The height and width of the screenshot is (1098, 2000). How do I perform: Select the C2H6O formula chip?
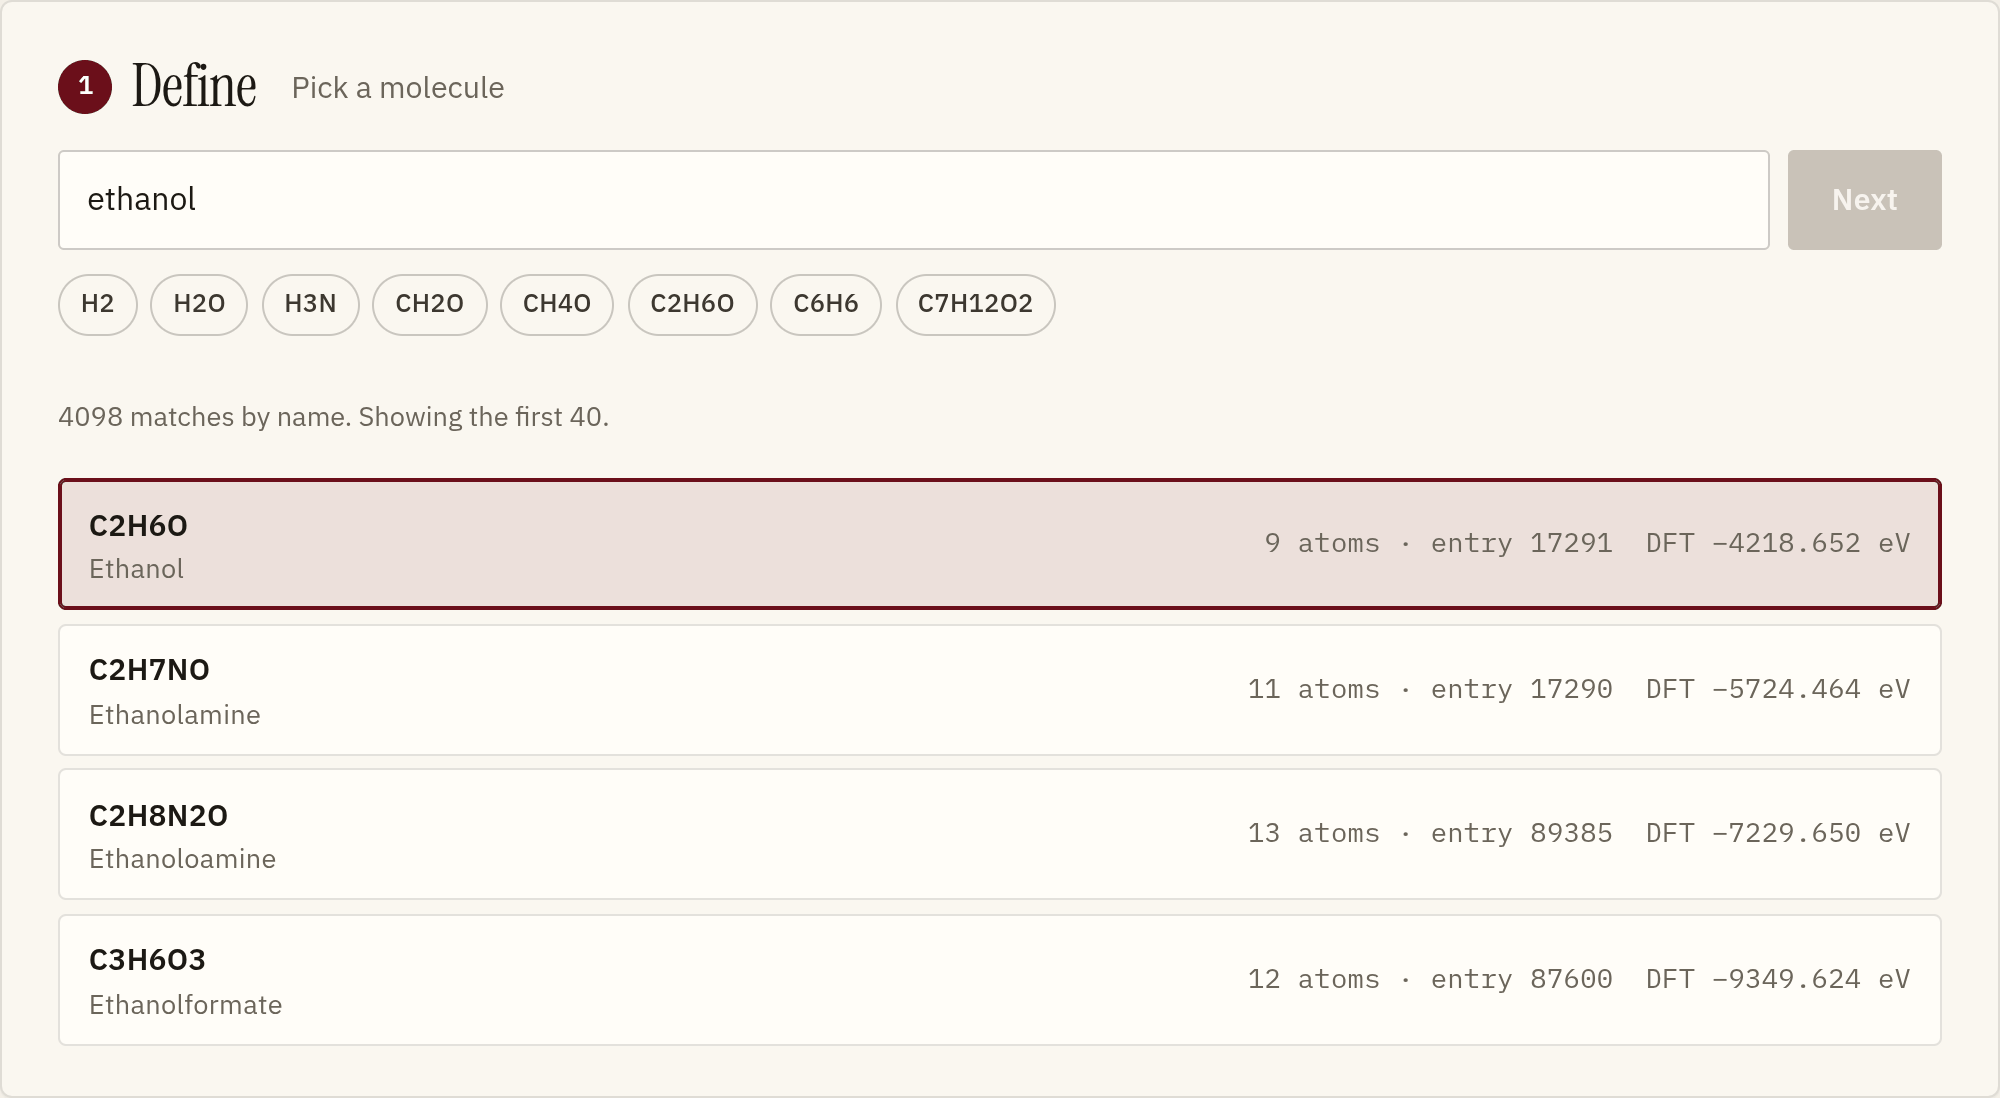click(692, 304)
